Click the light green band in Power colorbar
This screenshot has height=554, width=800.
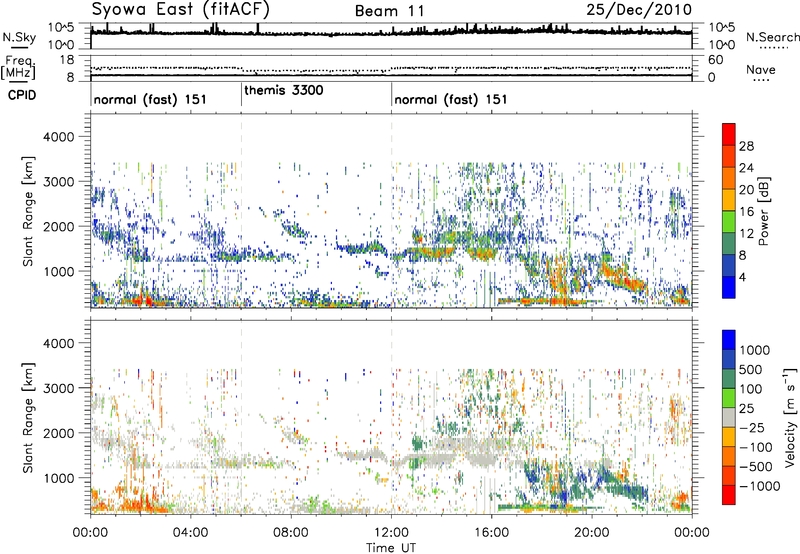tap(729, 222)
